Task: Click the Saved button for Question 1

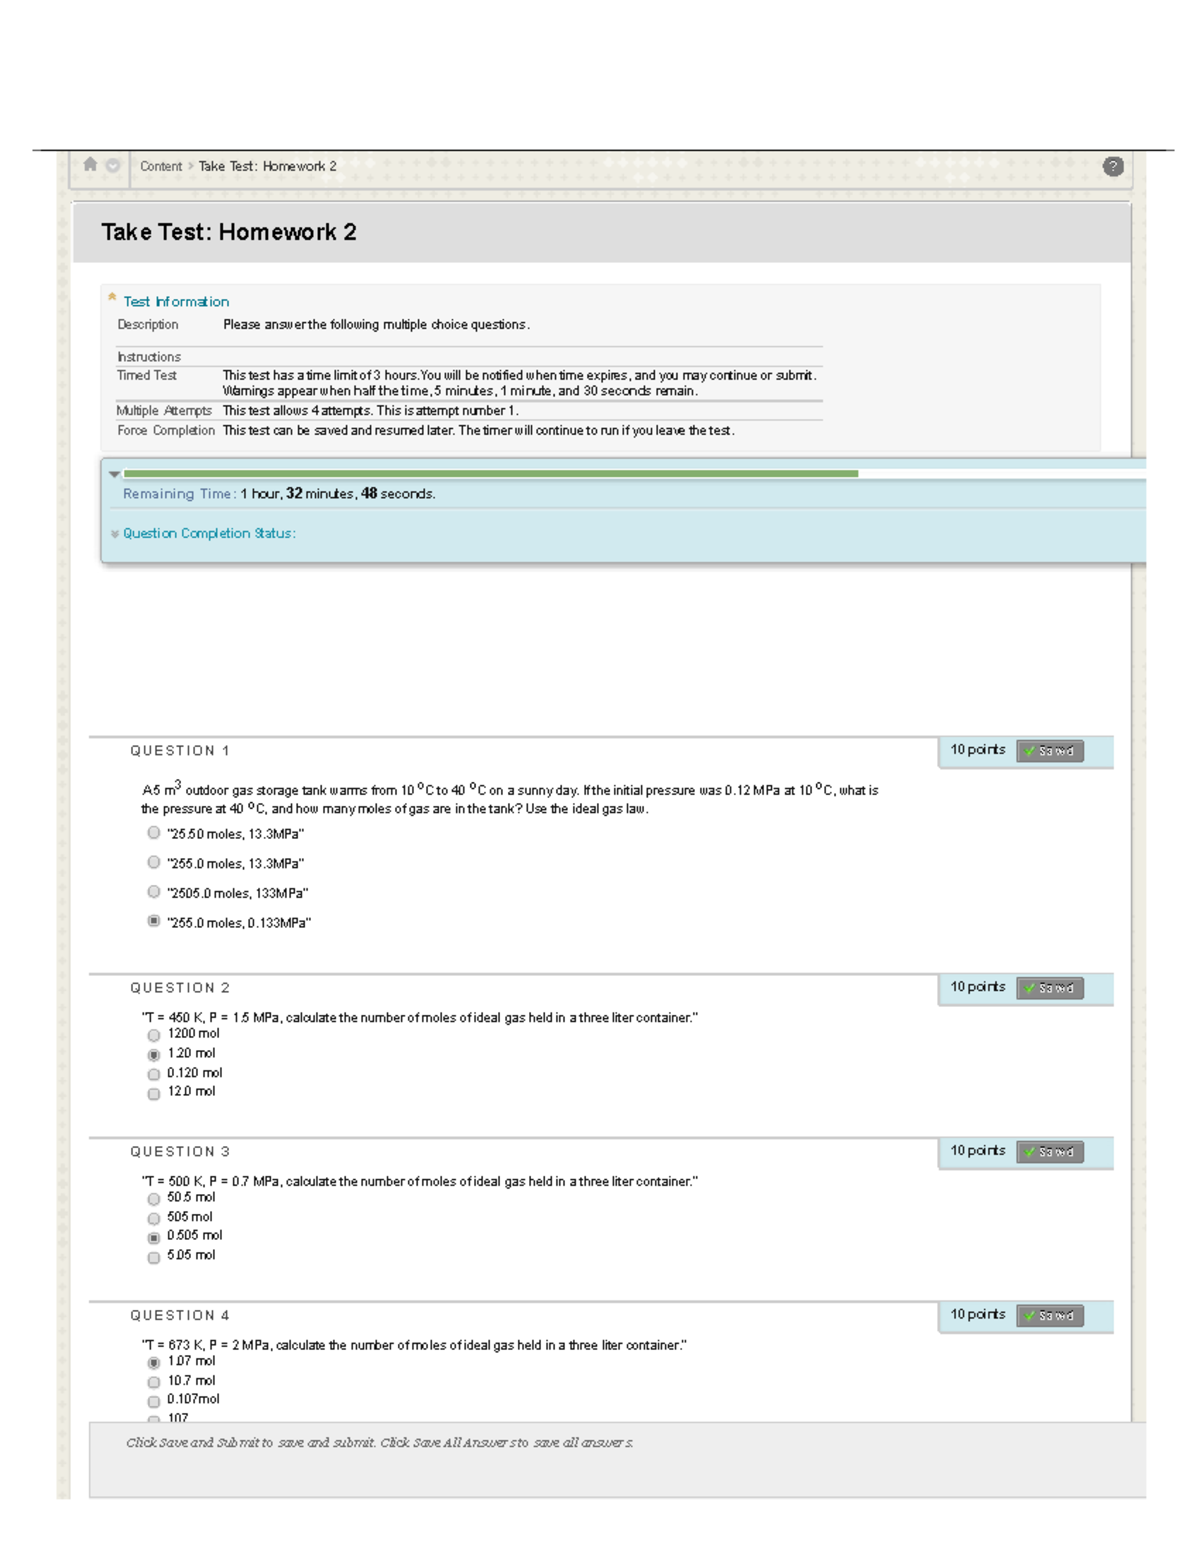Action: point(1050,751)
